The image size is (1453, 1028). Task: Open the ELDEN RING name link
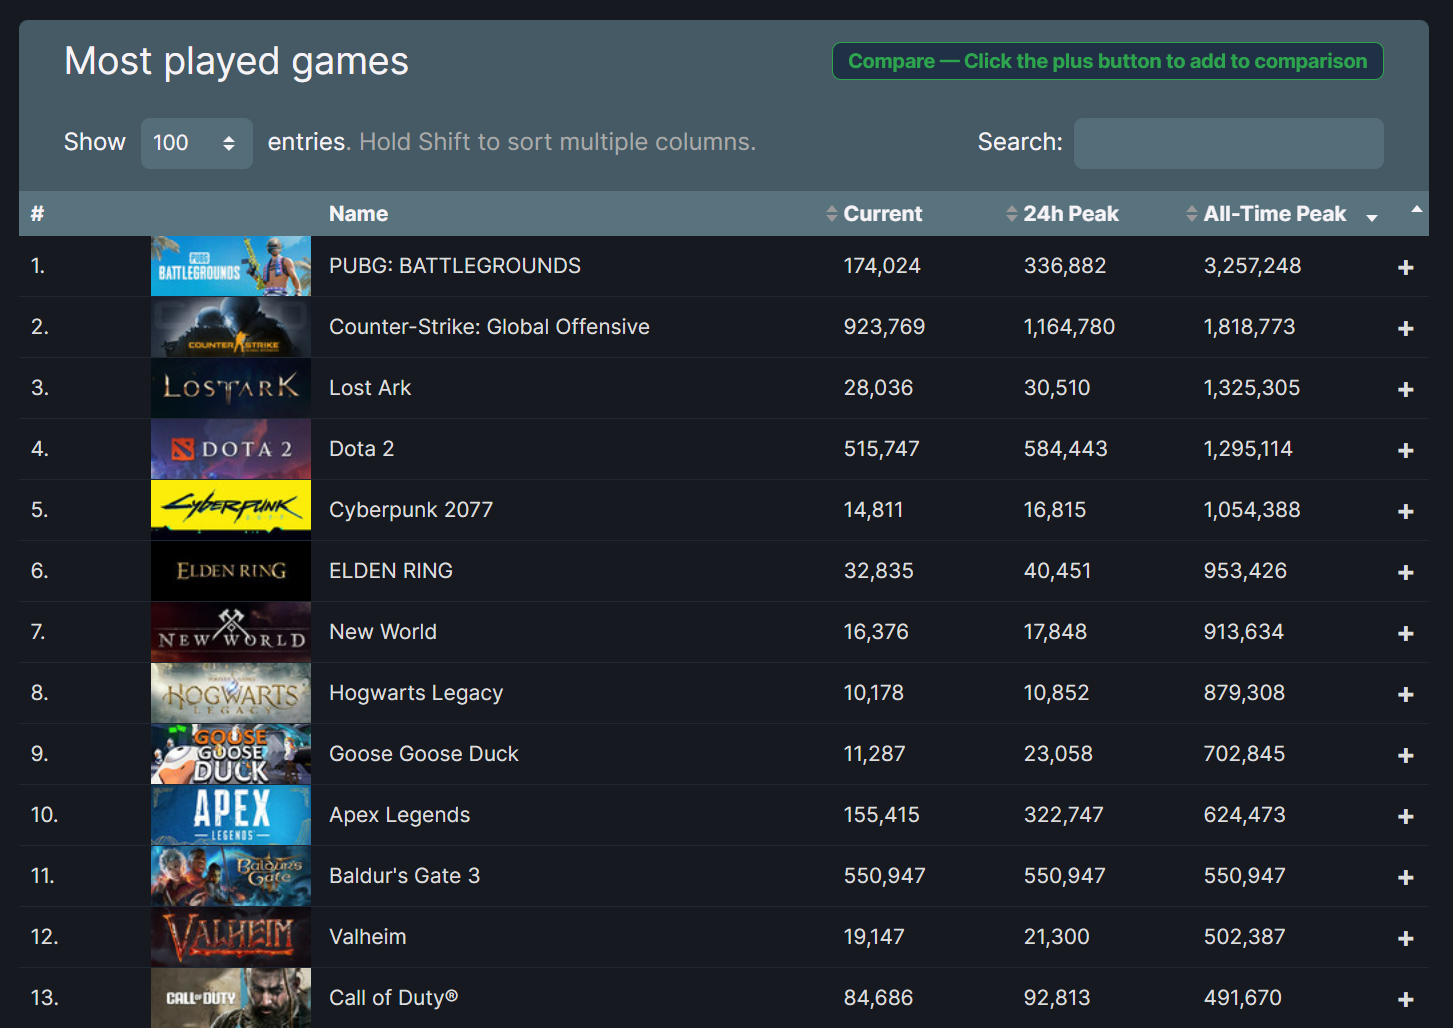[391, 571]
